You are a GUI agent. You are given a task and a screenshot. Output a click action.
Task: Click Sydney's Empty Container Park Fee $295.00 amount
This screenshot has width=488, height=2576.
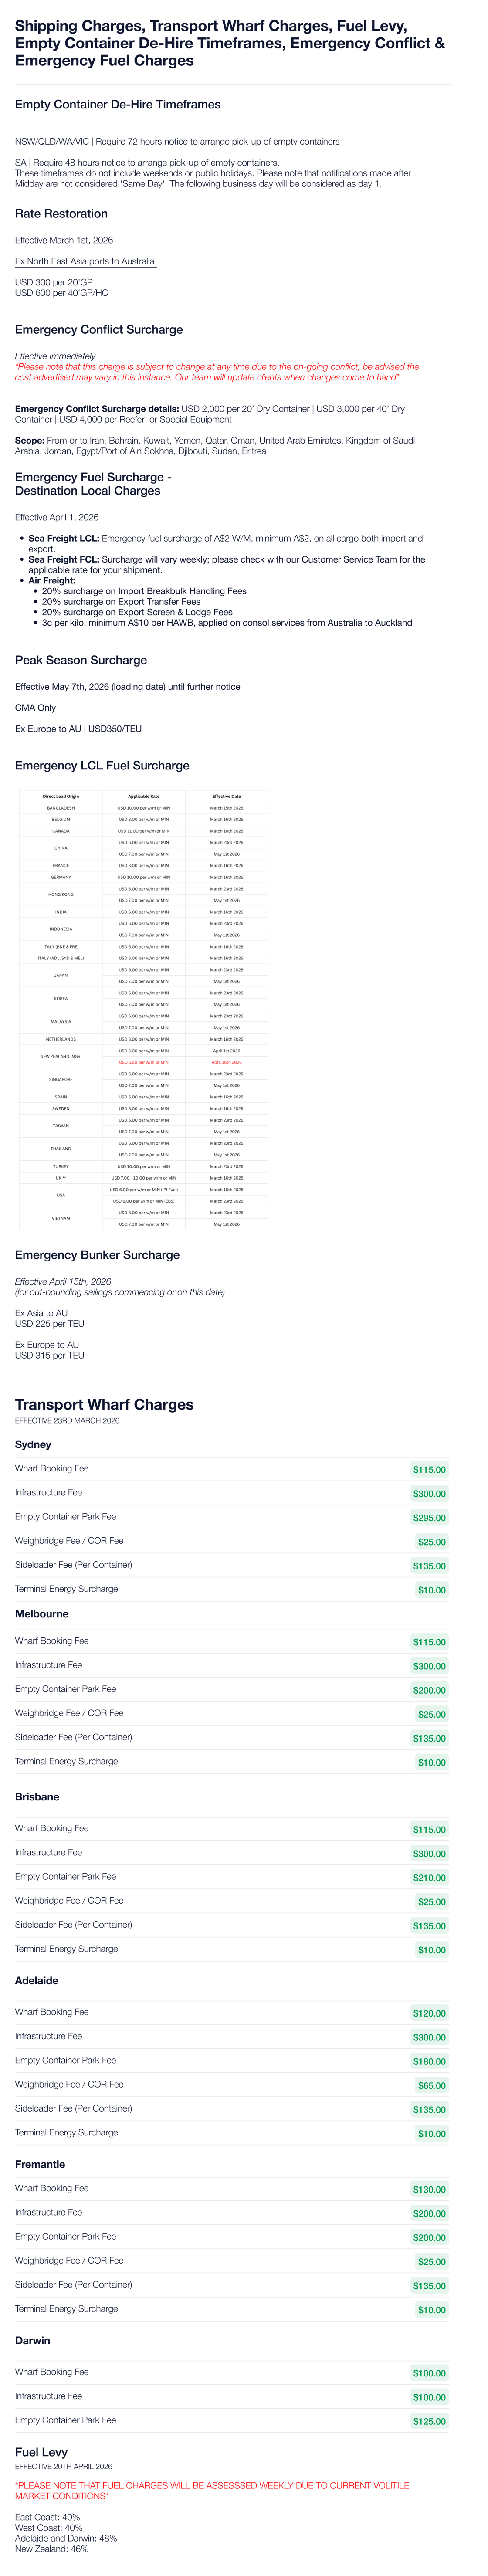point(429,1517)
